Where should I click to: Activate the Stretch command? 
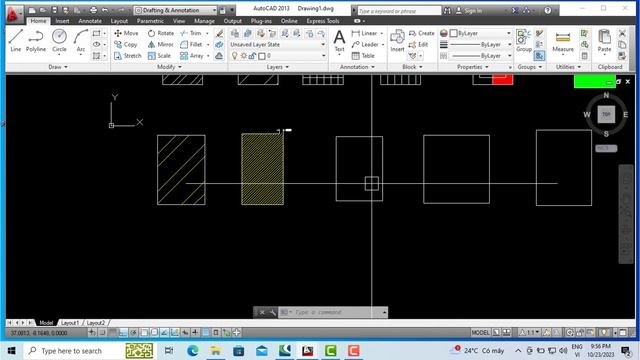coord(127,56)
